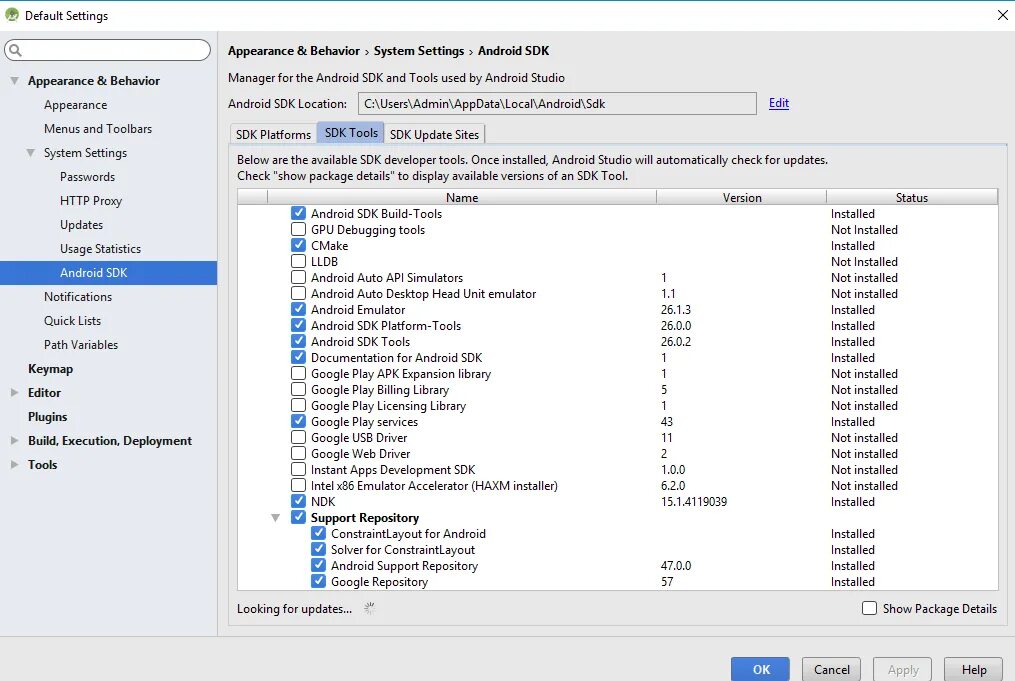Screen dimensions: 1015x681
Task: Uncheck Google Repository checkbox
Action: pyautogui.click(x=318, y=581)
